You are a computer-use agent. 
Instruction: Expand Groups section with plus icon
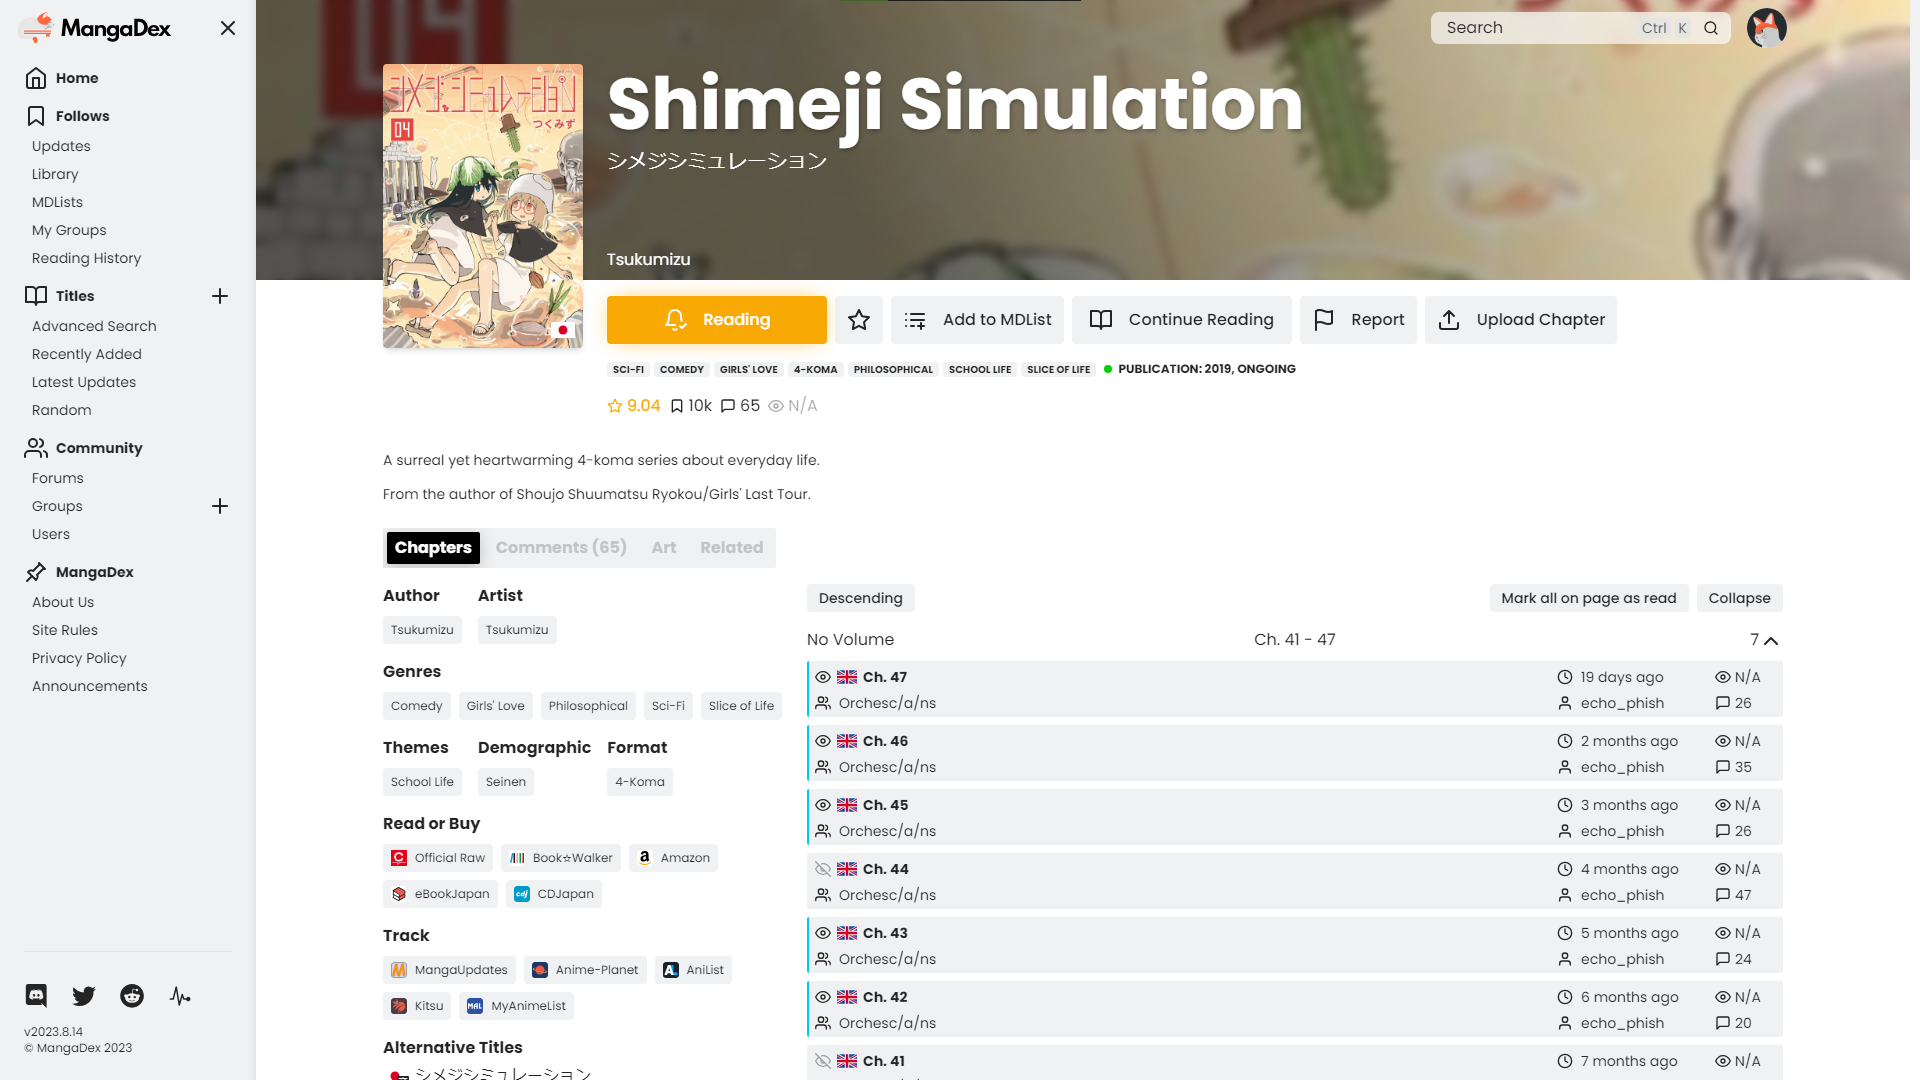point(220,506)
